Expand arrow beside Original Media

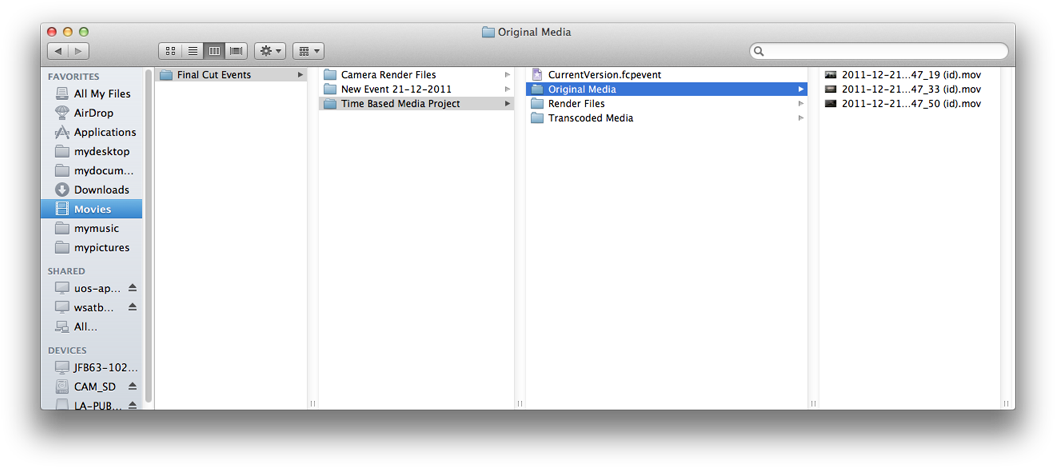coord(801,89)
